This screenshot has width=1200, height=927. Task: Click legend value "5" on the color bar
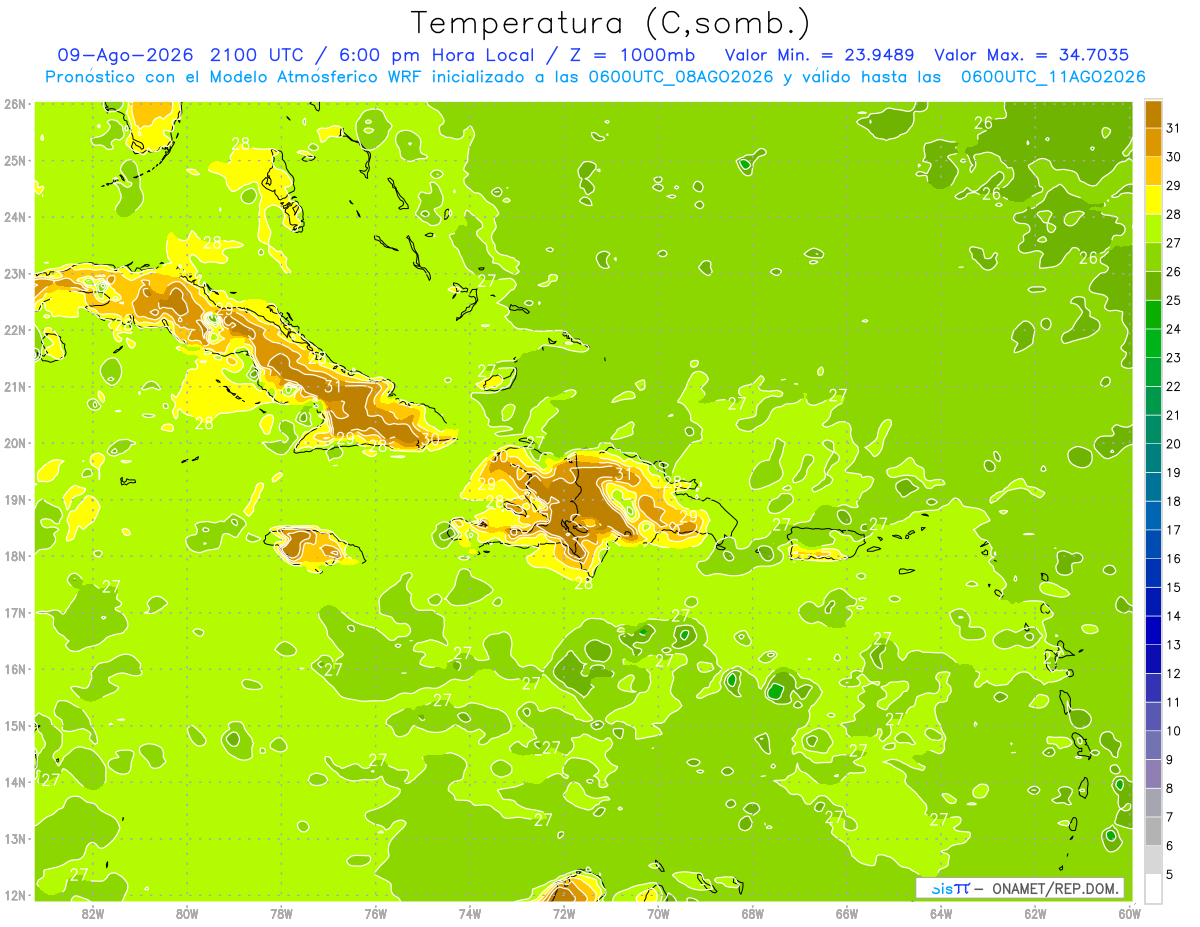1169,874
